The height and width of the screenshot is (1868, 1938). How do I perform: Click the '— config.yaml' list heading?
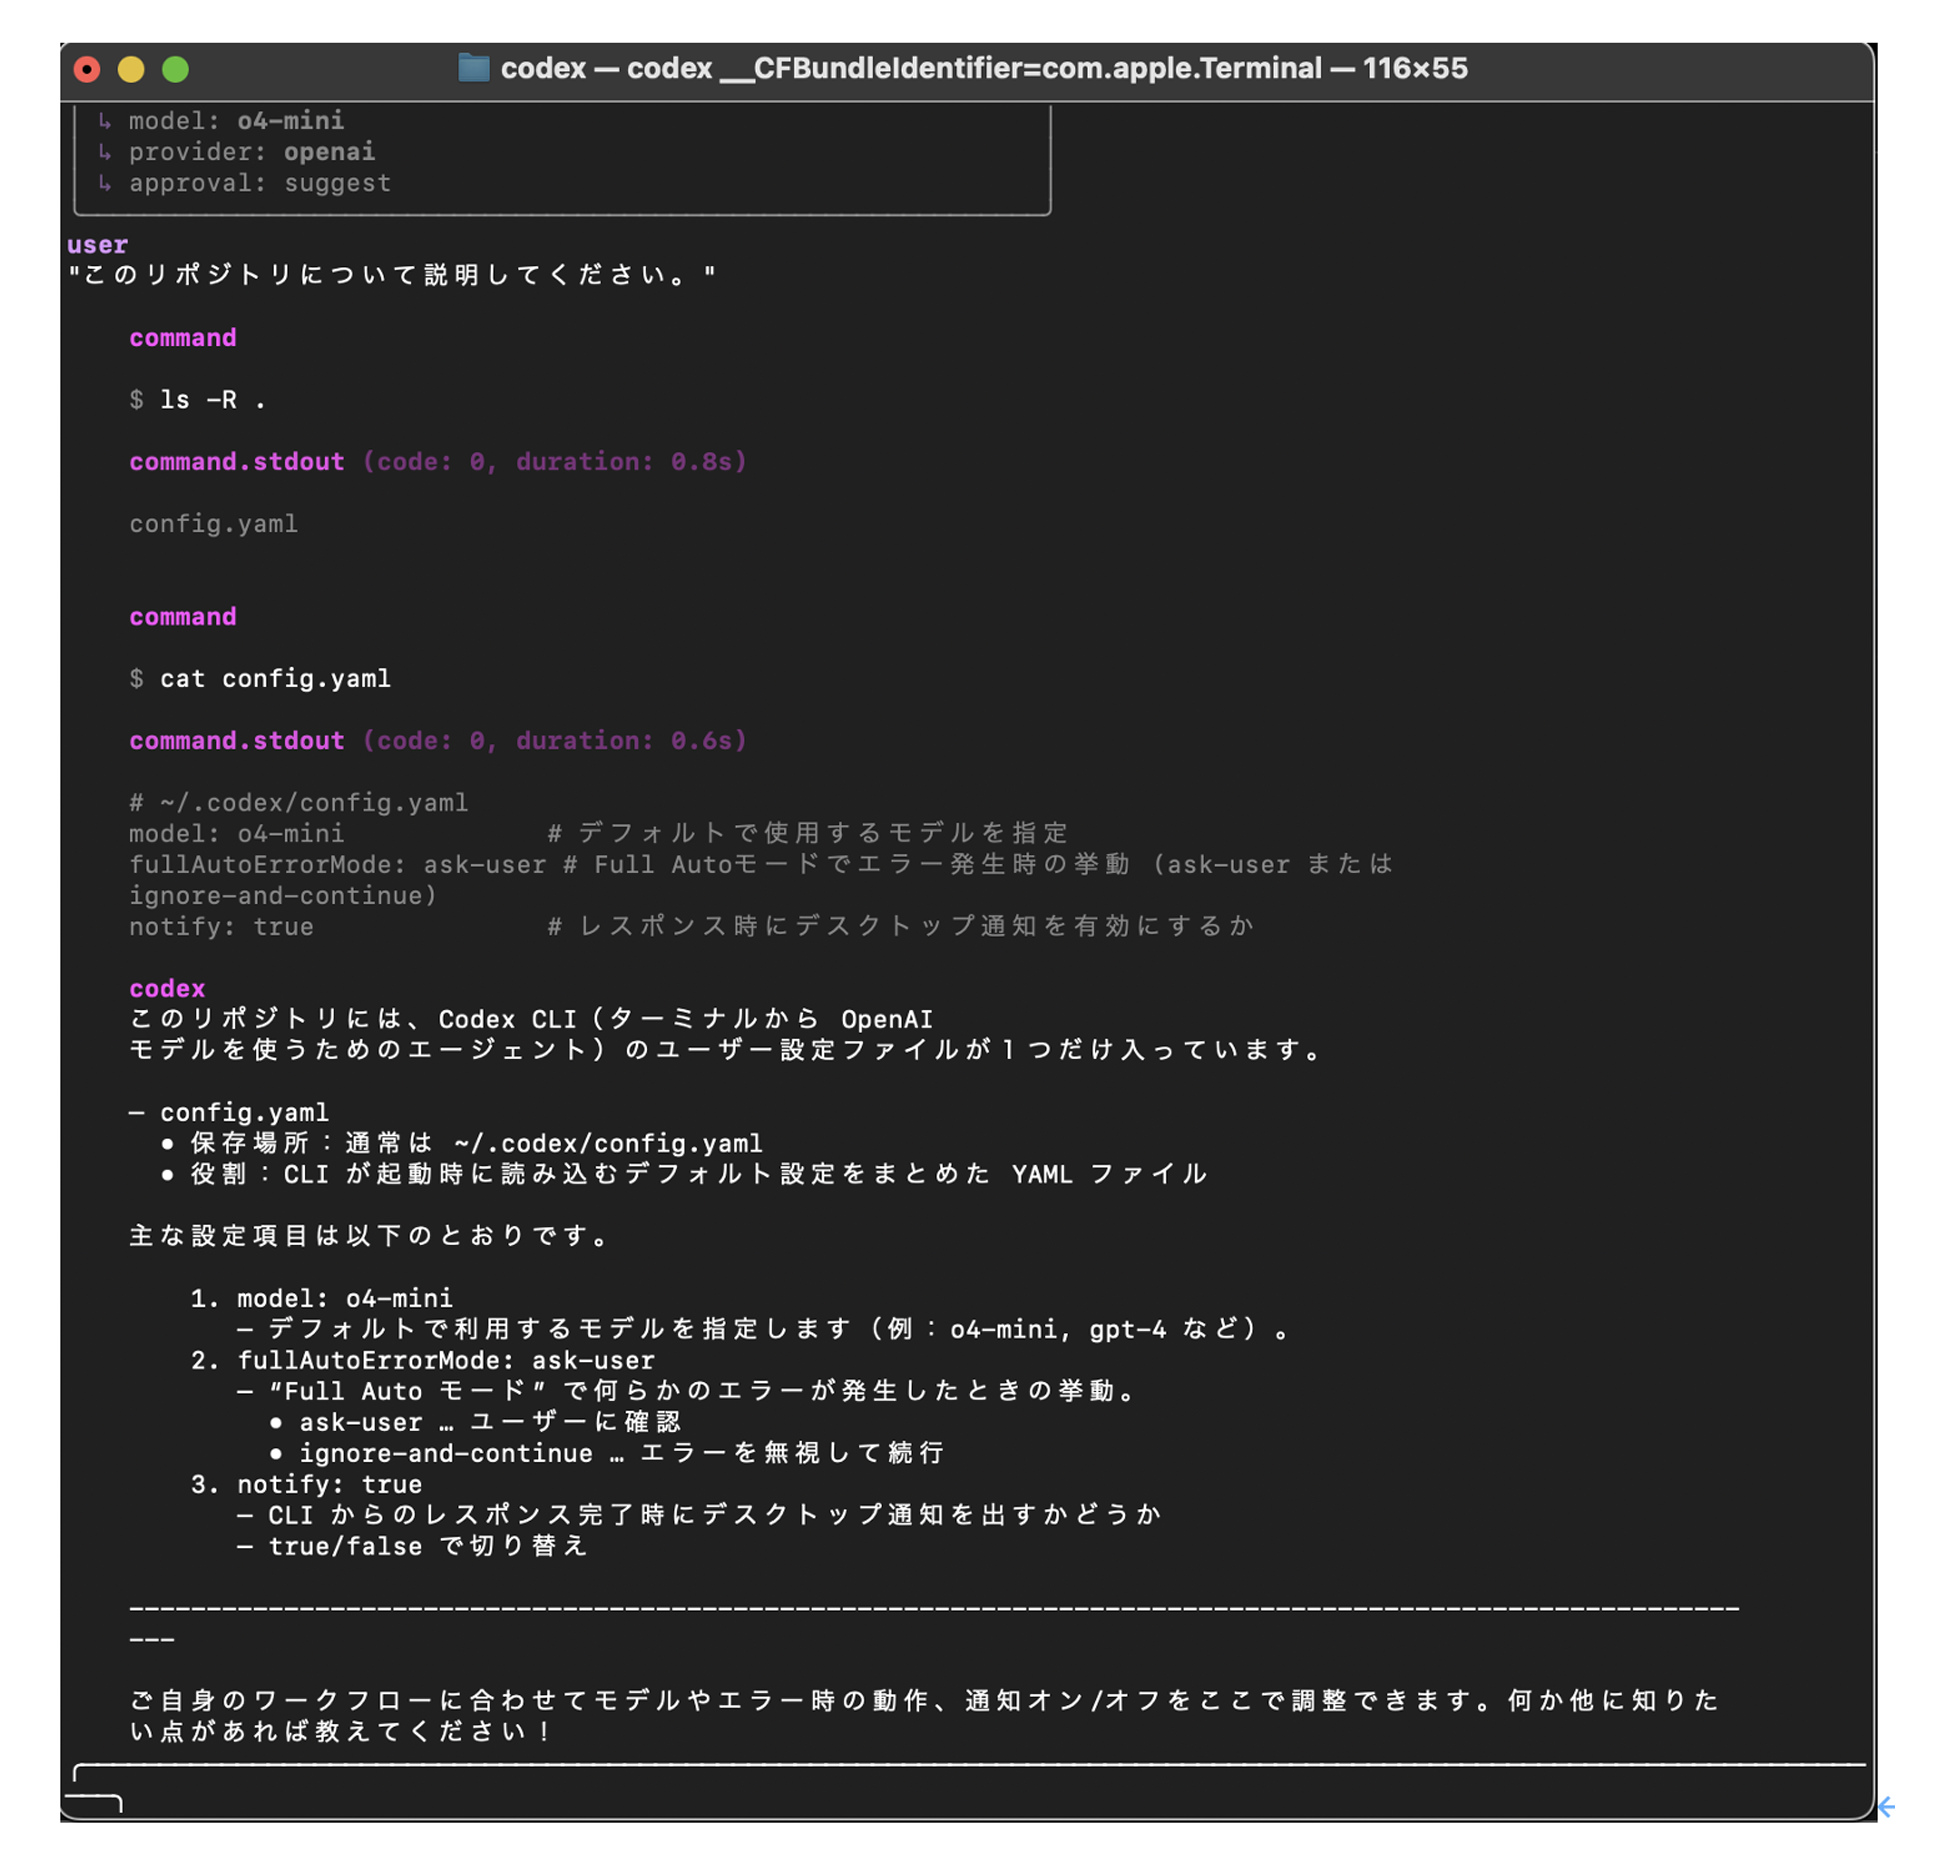coord(229,1113)
